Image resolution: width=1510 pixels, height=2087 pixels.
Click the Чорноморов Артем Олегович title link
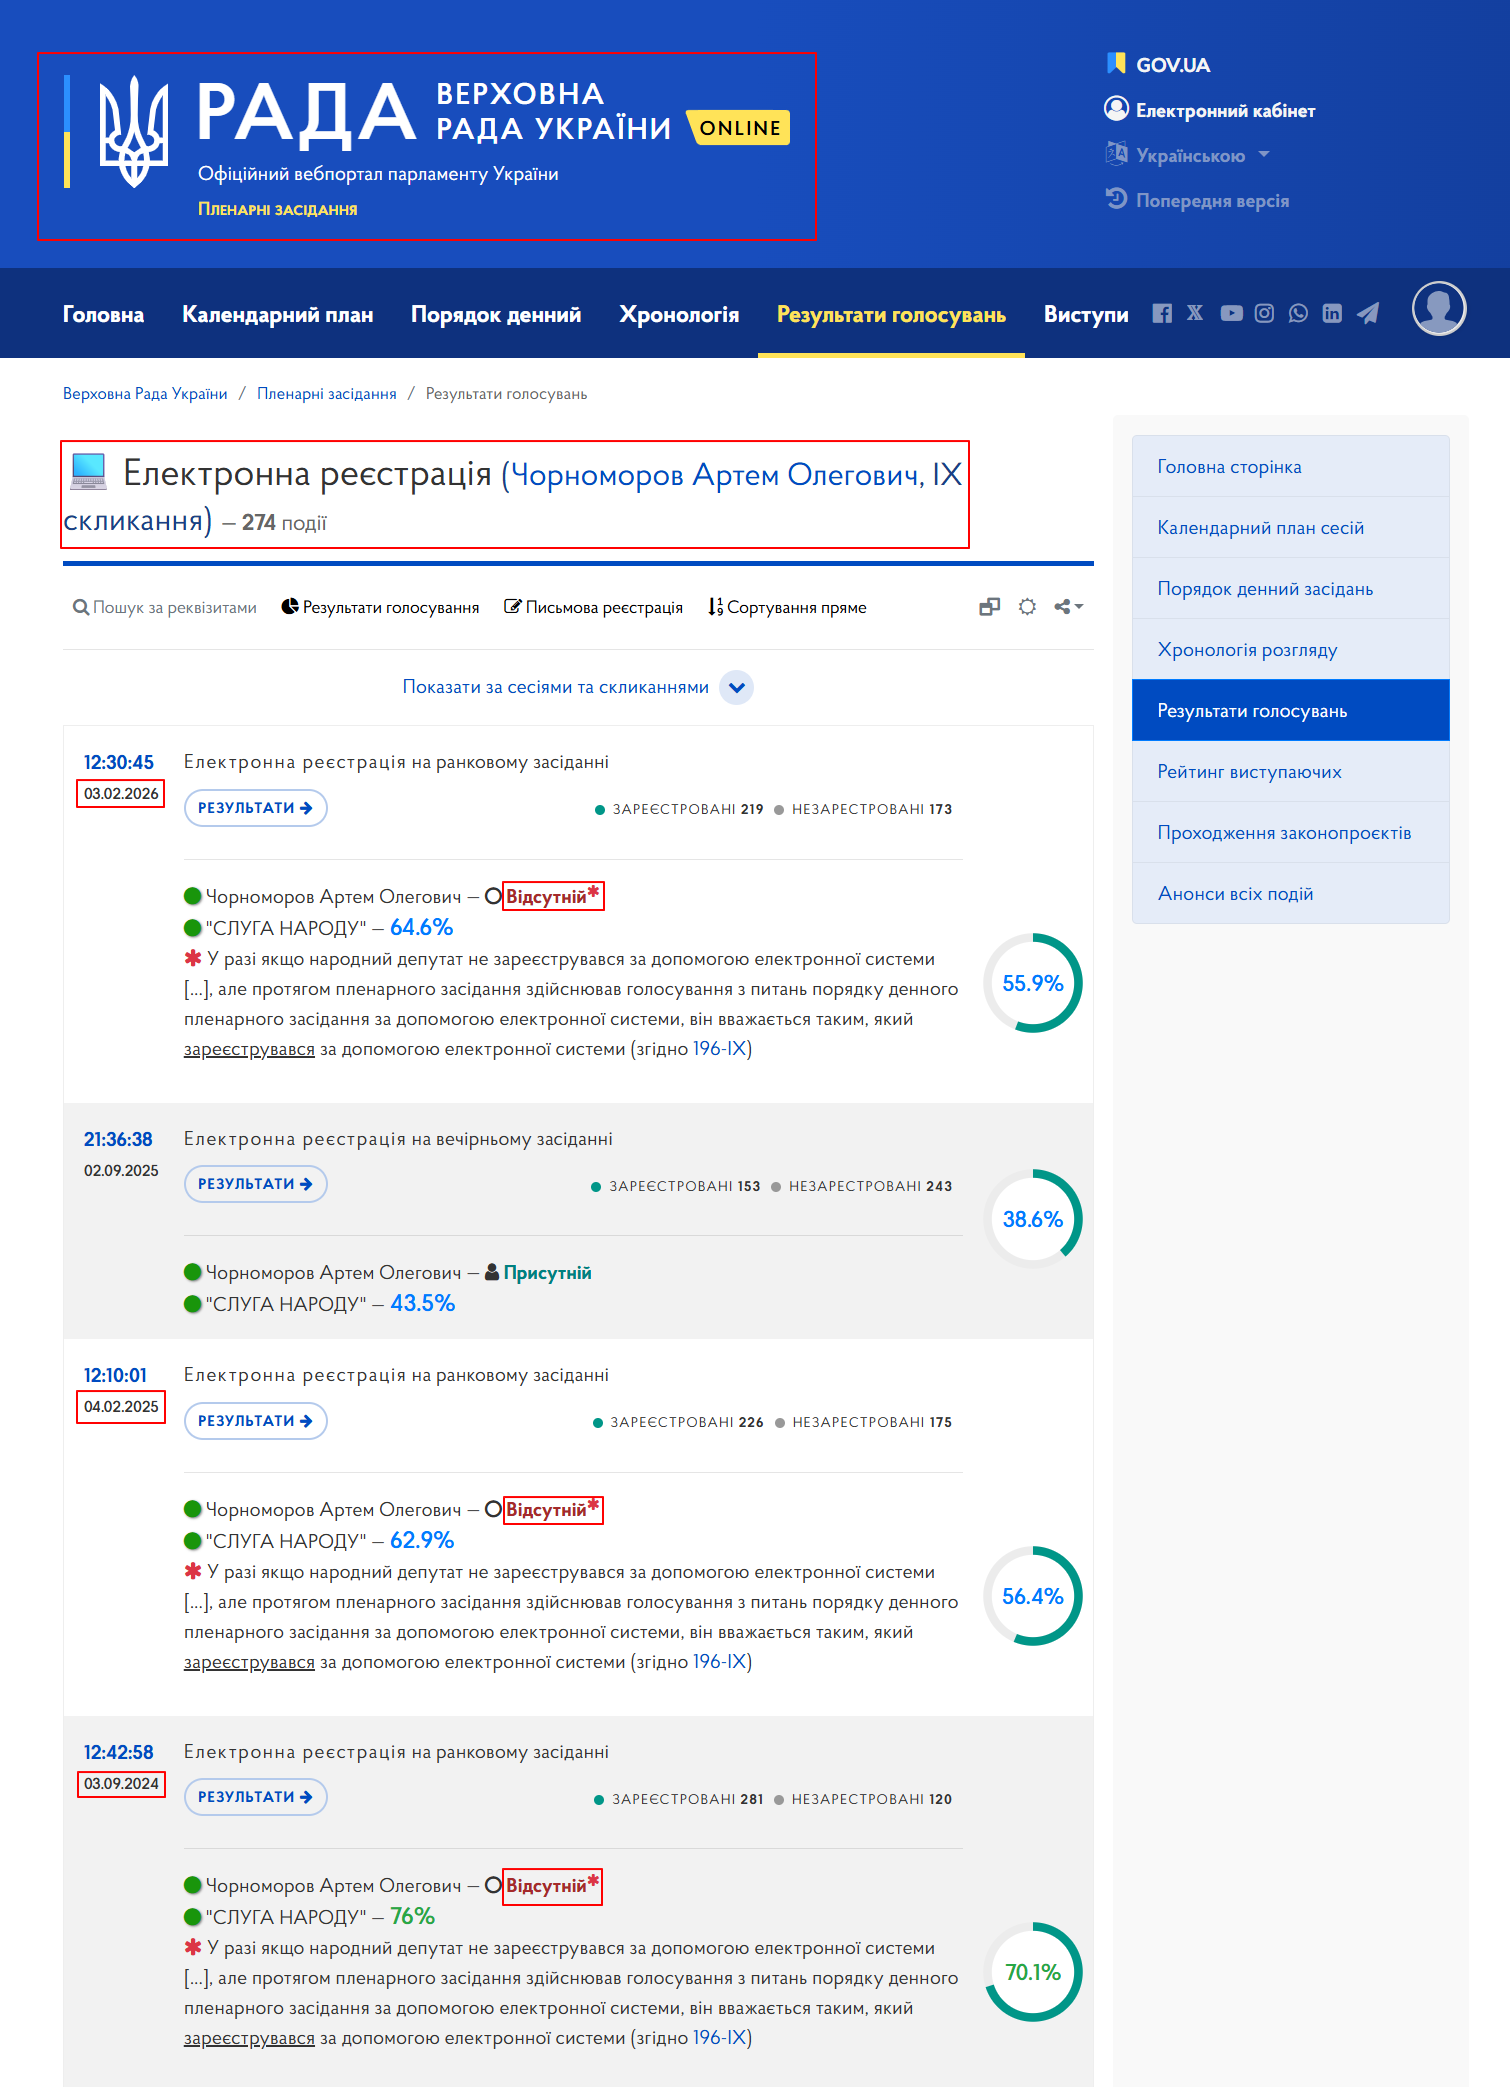click(716, 474)
